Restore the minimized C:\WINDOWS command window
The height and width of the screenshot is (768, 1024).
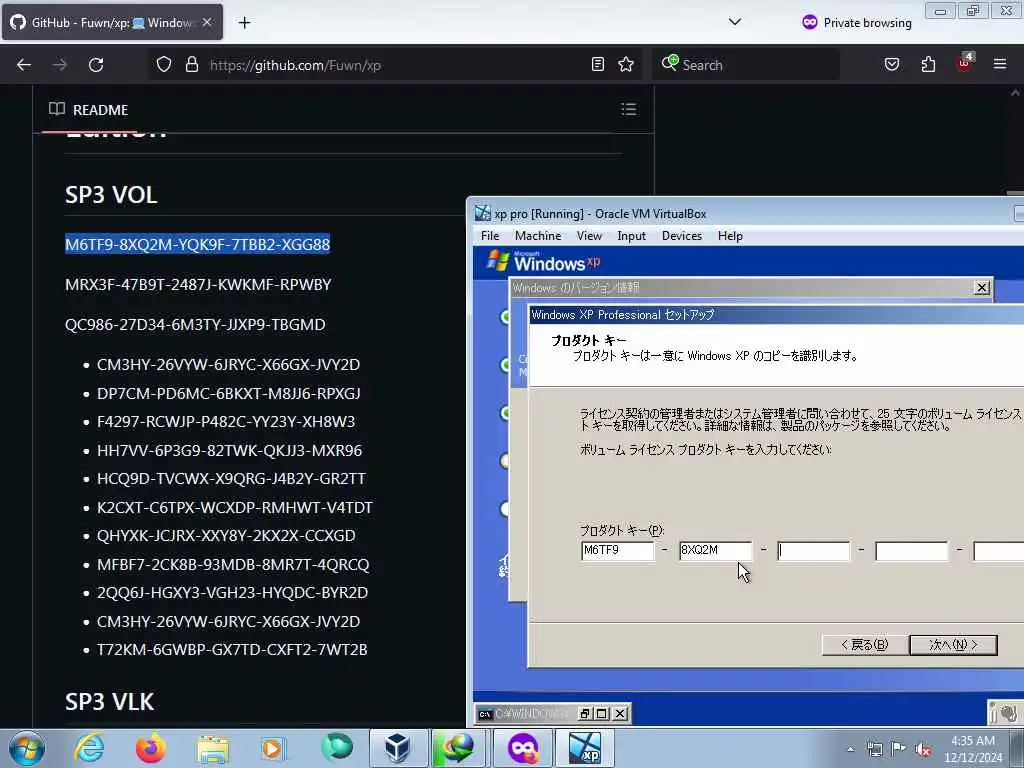click(585, 714)
